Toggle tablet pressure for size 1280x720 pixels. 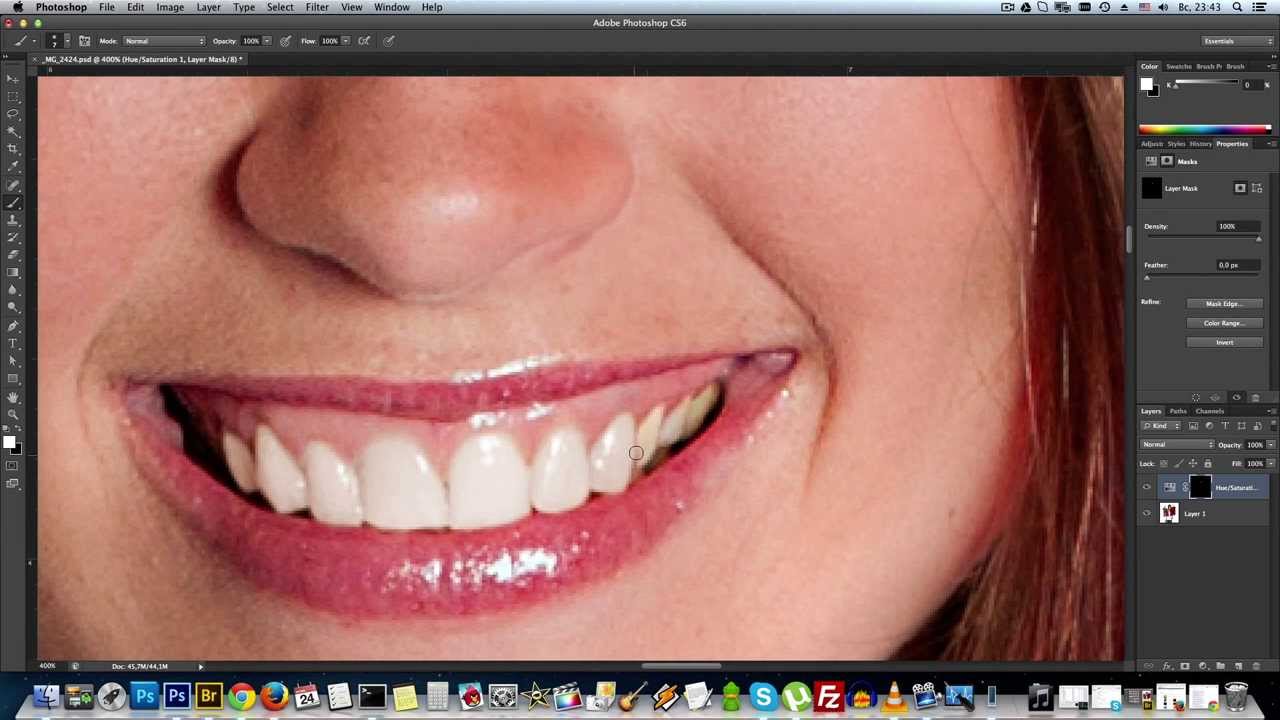tap(389, 41)
